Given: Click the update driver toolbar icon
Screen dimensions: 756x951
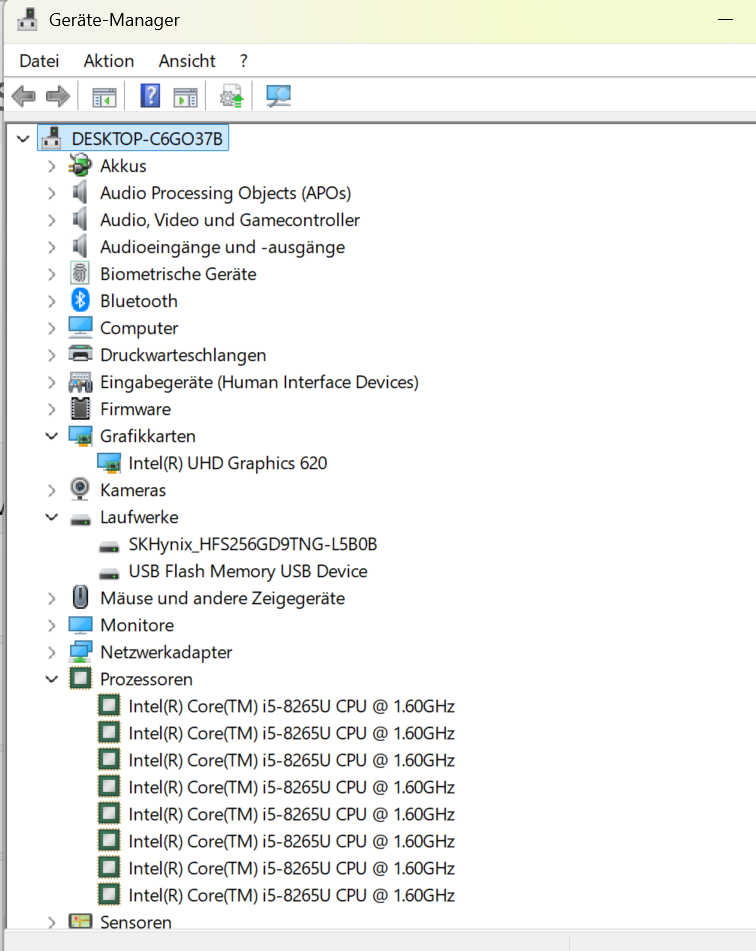Looking at the screenshot, I should [x=231, y=96].
